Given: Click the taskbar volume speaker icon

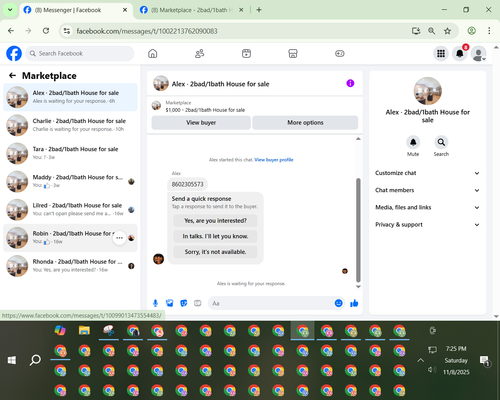Looking at the screenshot, I should point(432,369).
